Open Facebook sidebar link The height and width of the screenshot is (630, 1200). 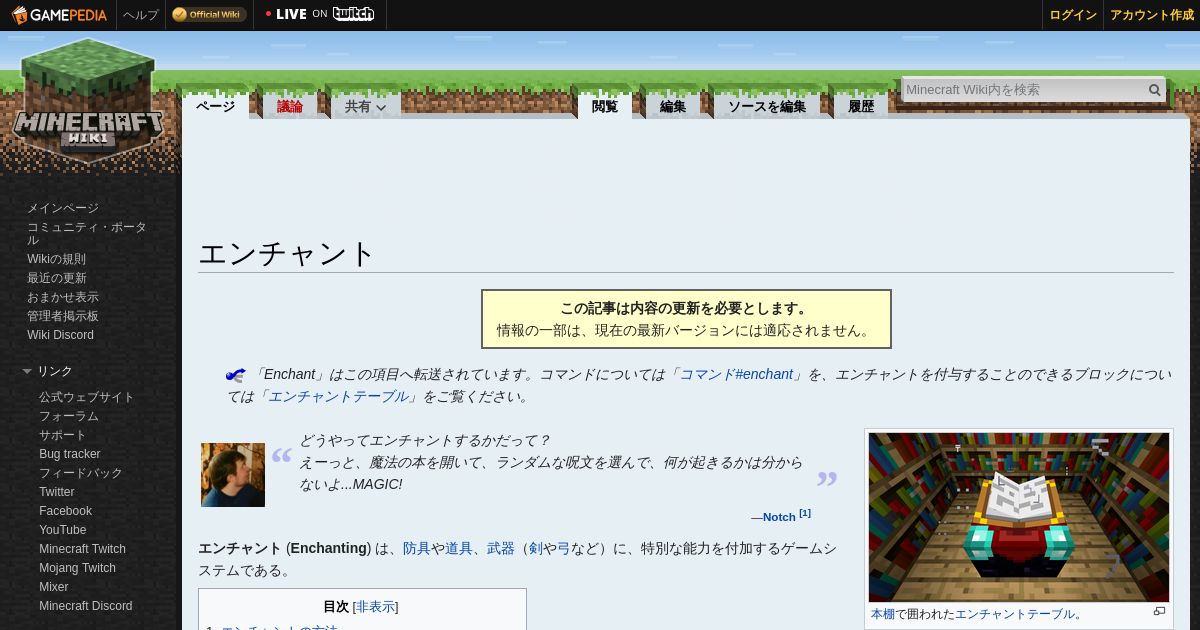point(65,511)
